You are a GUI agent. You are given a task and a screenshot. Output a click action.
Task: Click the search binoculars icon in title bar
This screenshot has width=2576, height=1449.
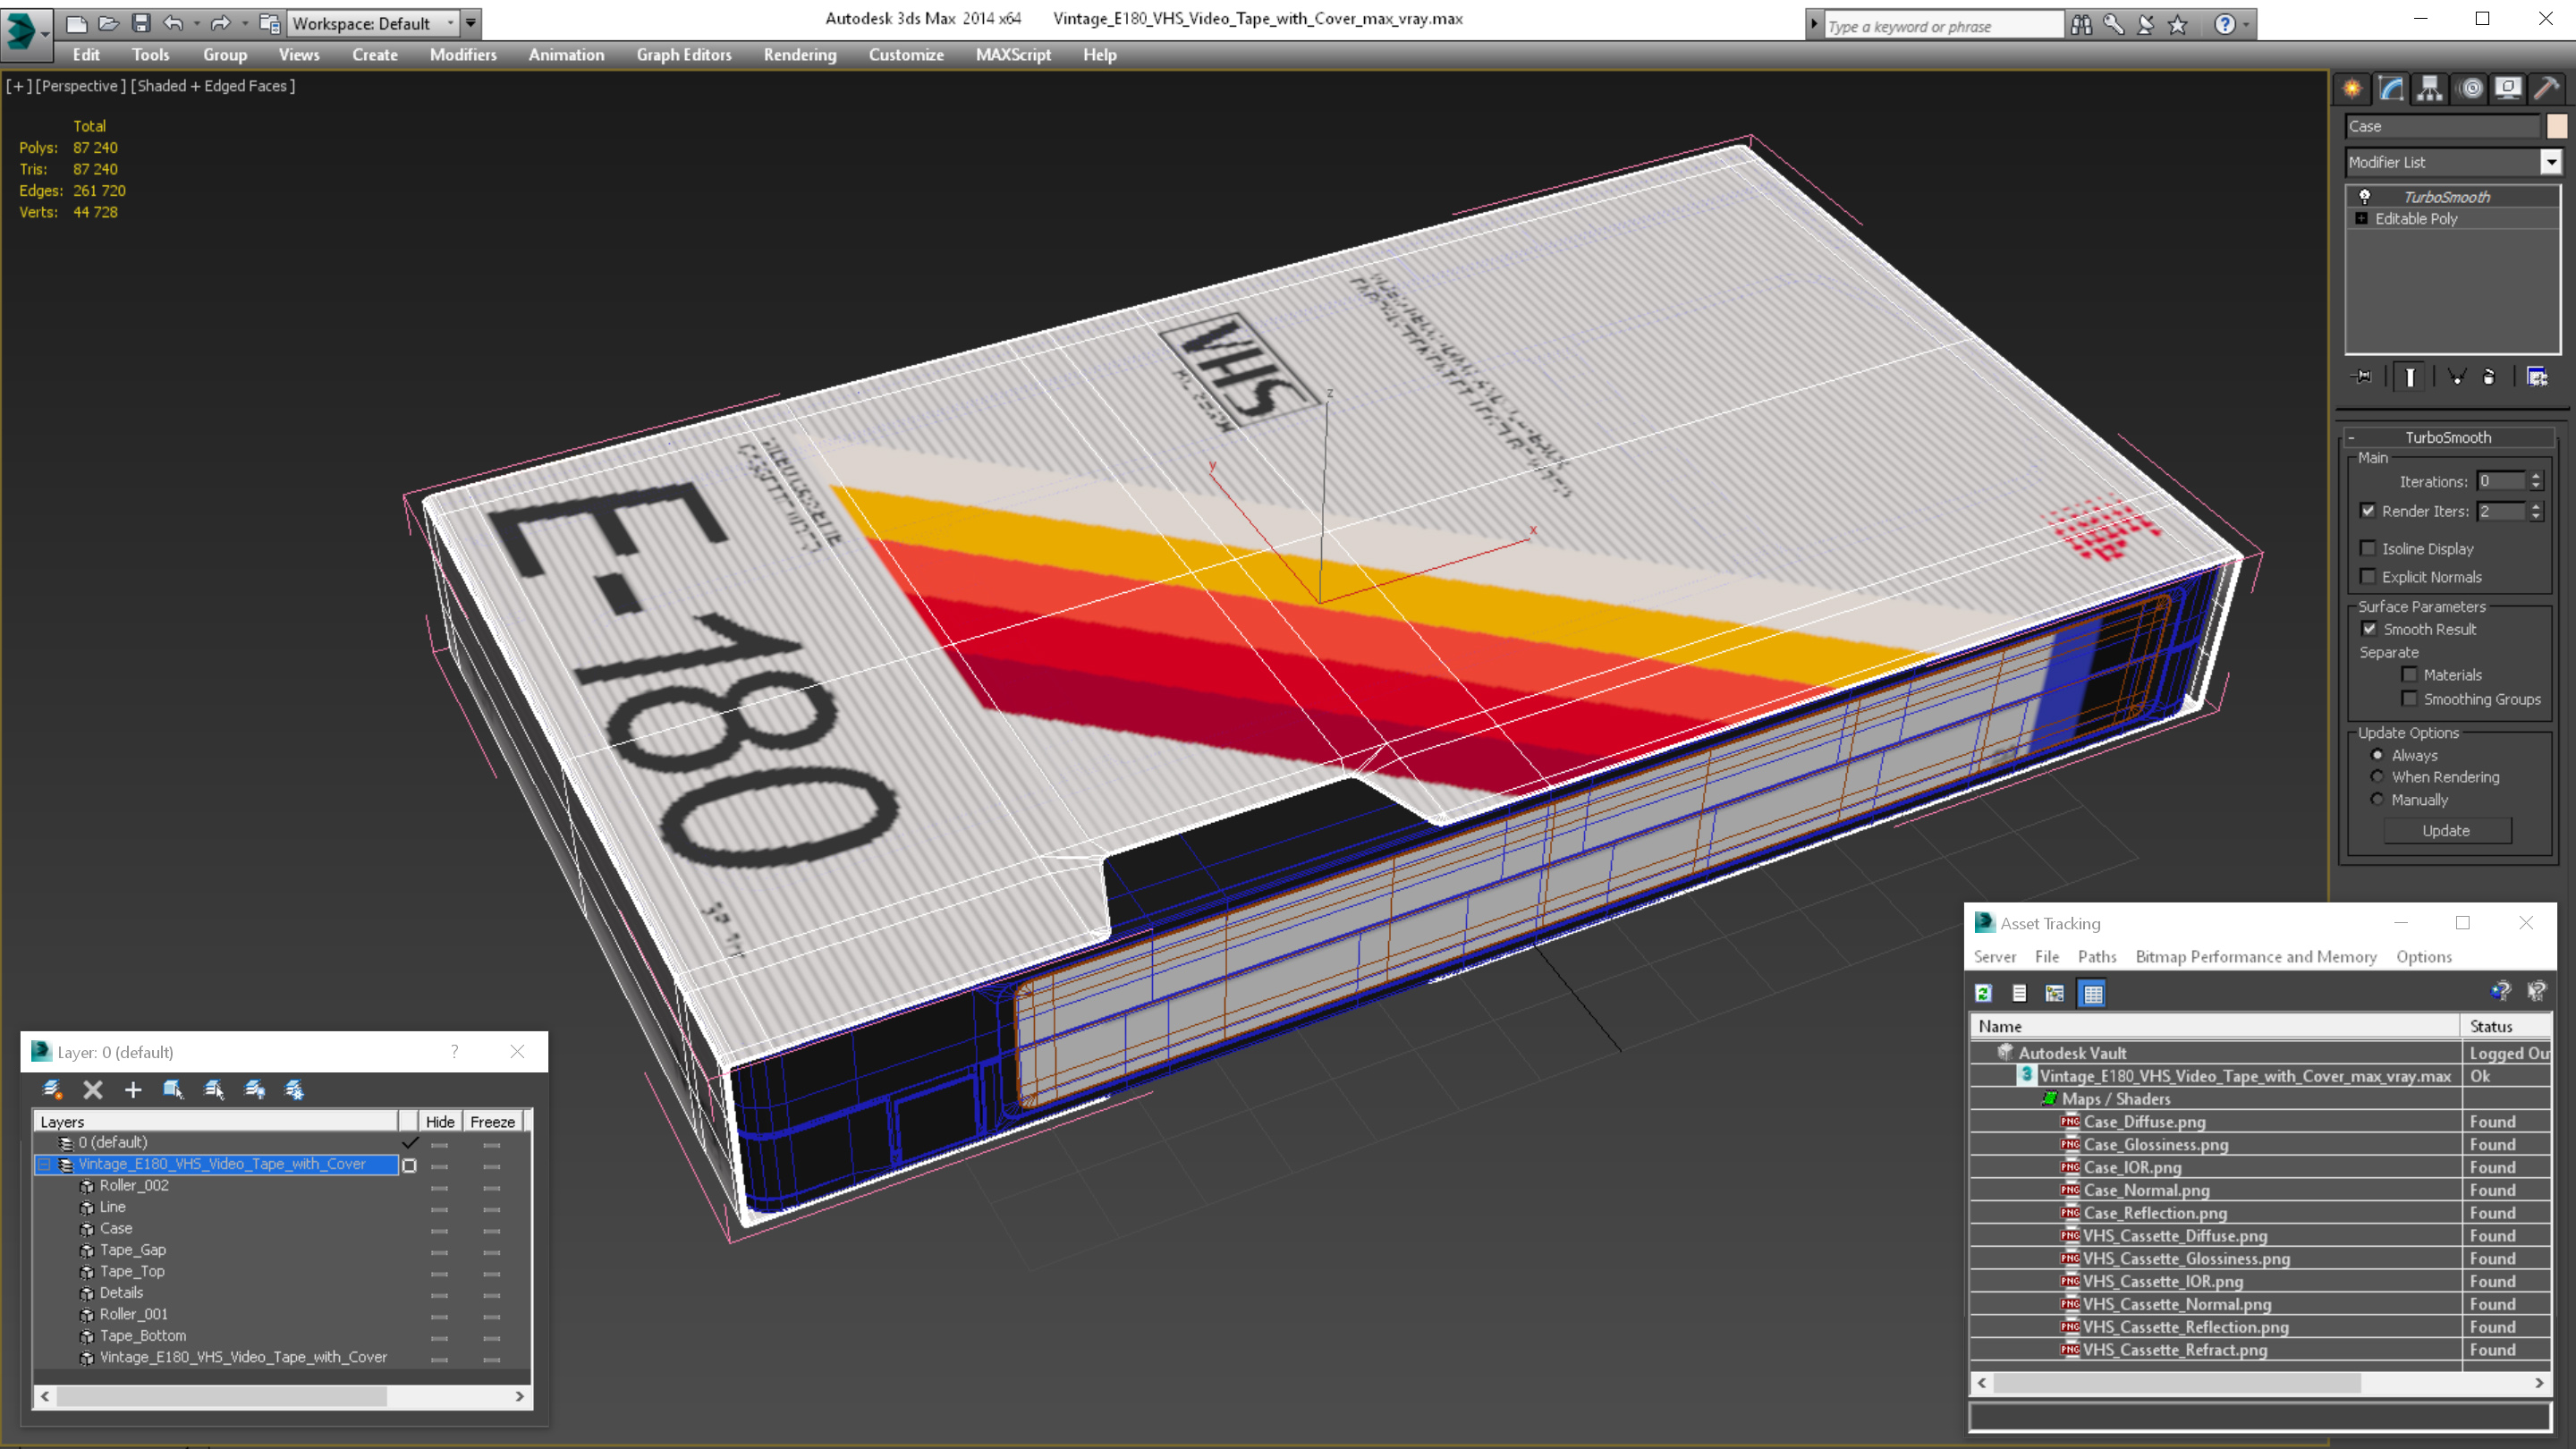2081,25
